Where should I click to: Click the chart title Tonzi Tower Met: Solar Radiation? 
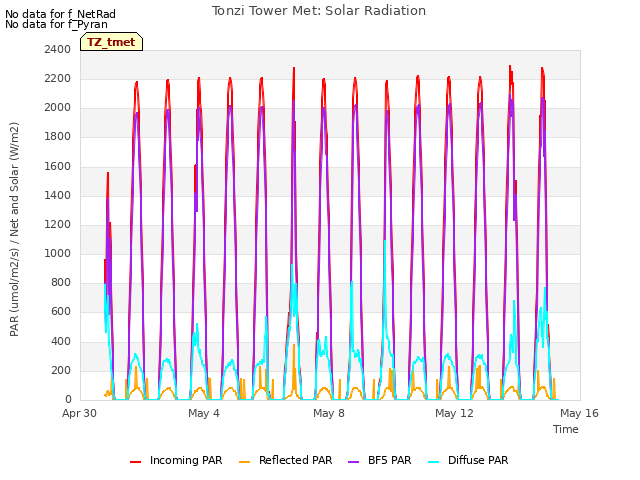click(319, 11)
